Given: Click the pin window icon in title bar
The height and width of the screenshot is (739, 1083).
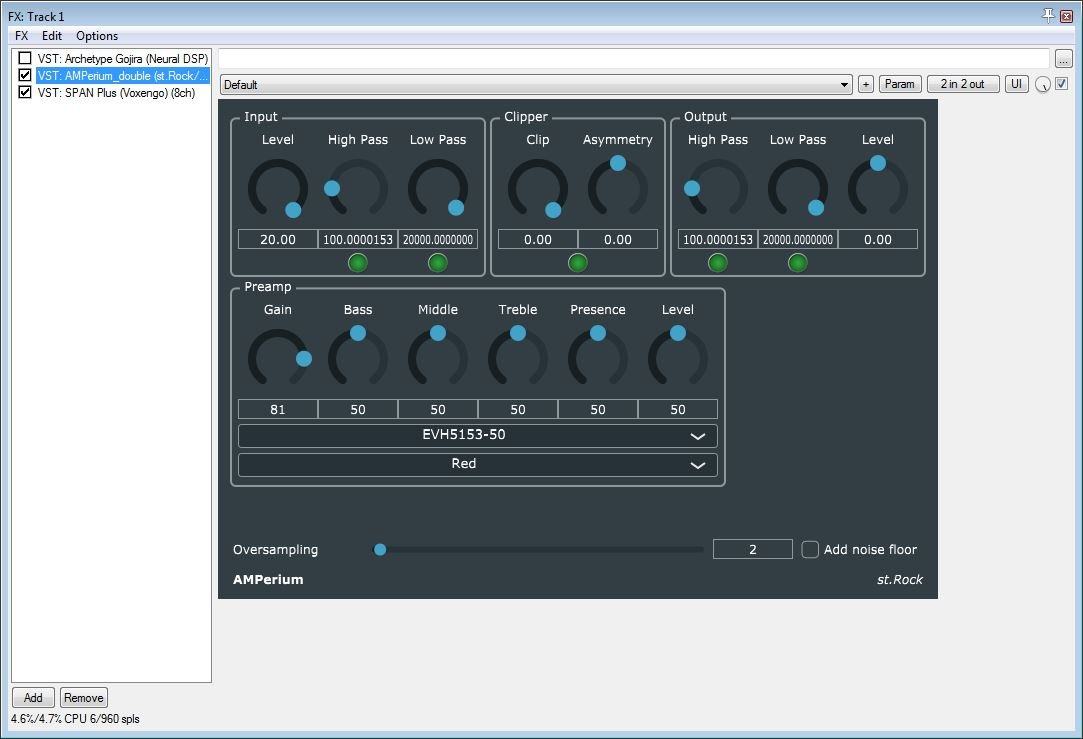Looking at the screenshot, I should point(1048,16).
